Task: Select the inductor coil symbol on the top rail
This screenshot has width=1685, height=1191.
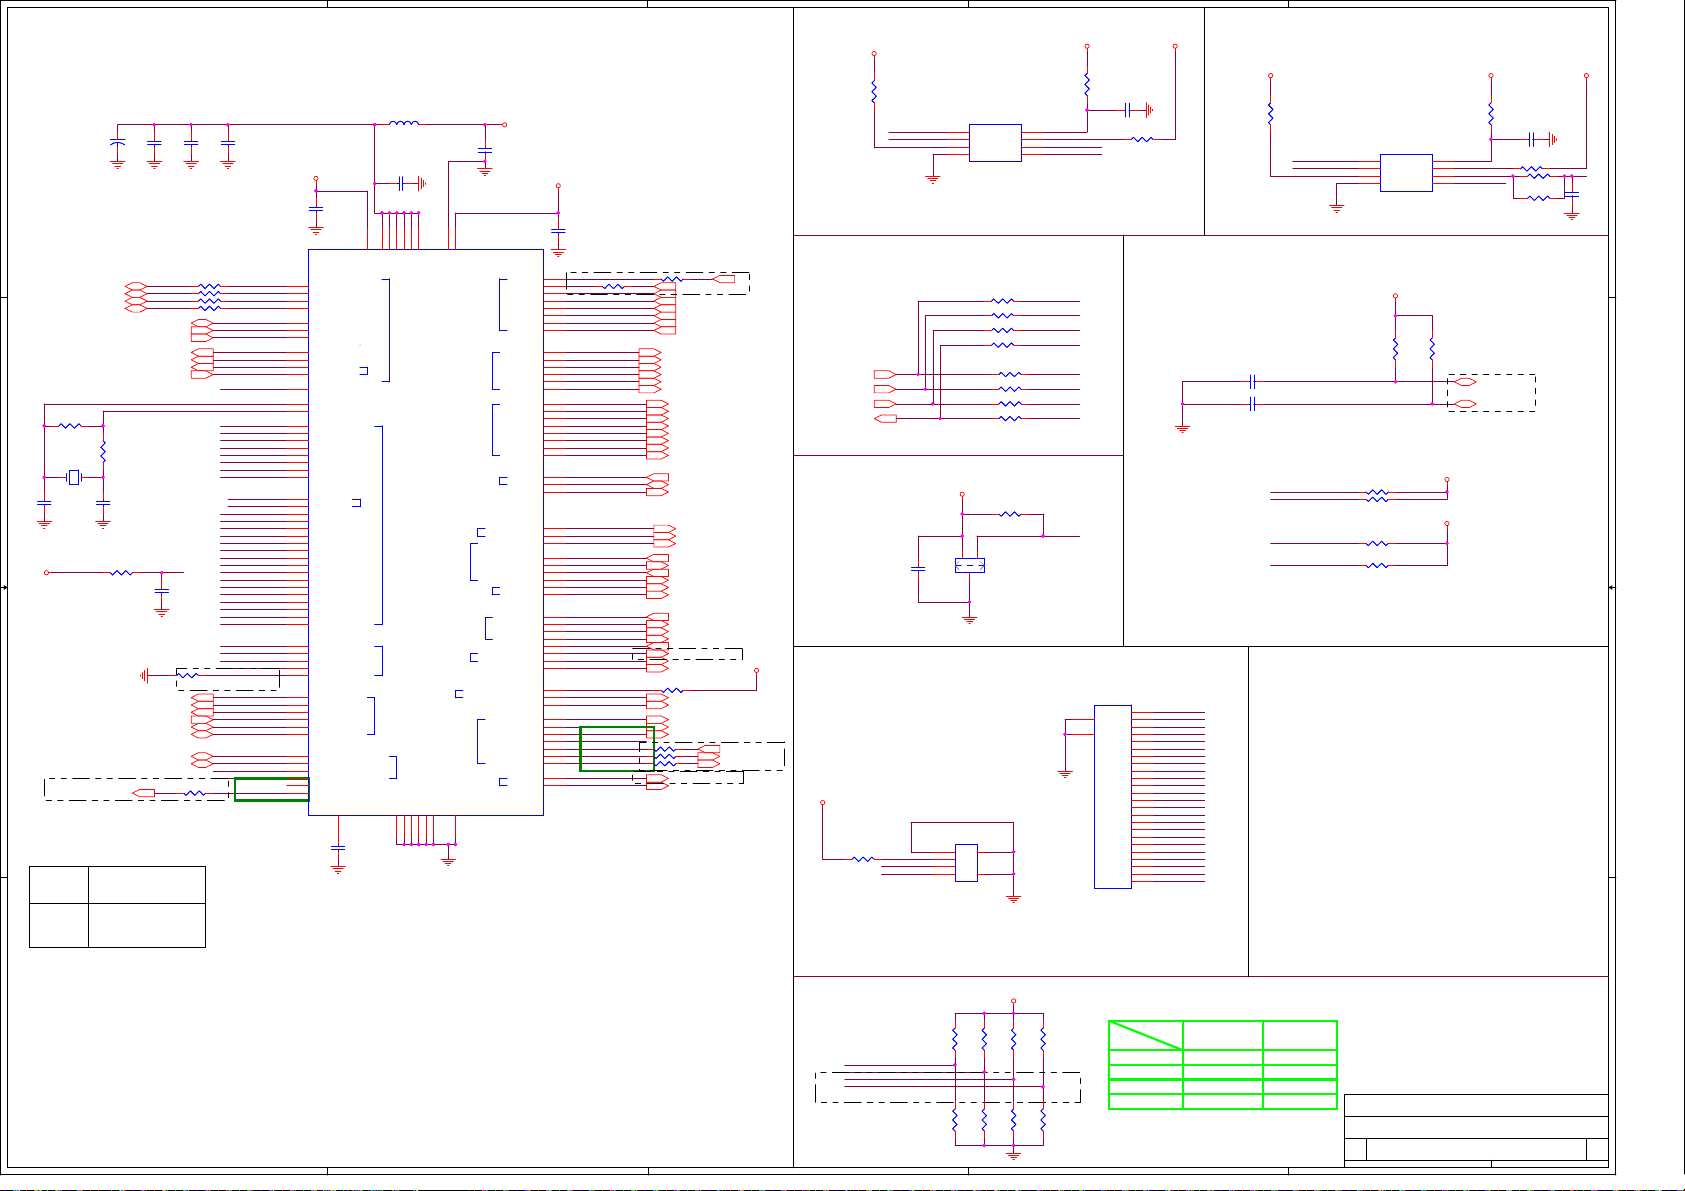Action: [x=404, y=123]
